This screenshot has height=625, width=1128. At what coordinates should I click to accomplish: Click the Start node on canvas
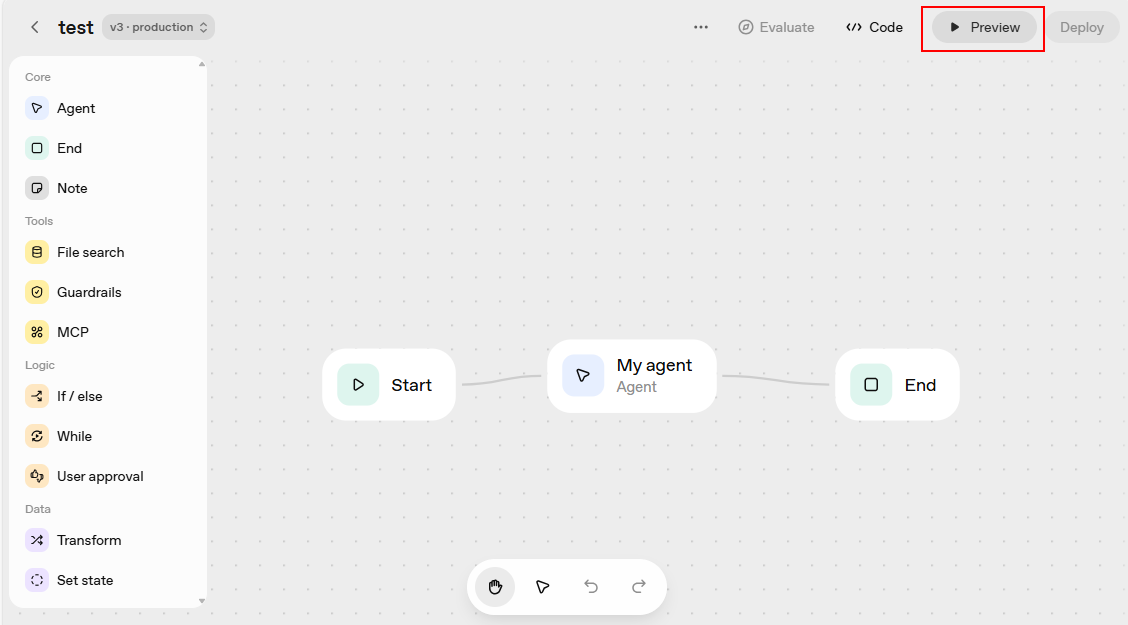[389, 385]
